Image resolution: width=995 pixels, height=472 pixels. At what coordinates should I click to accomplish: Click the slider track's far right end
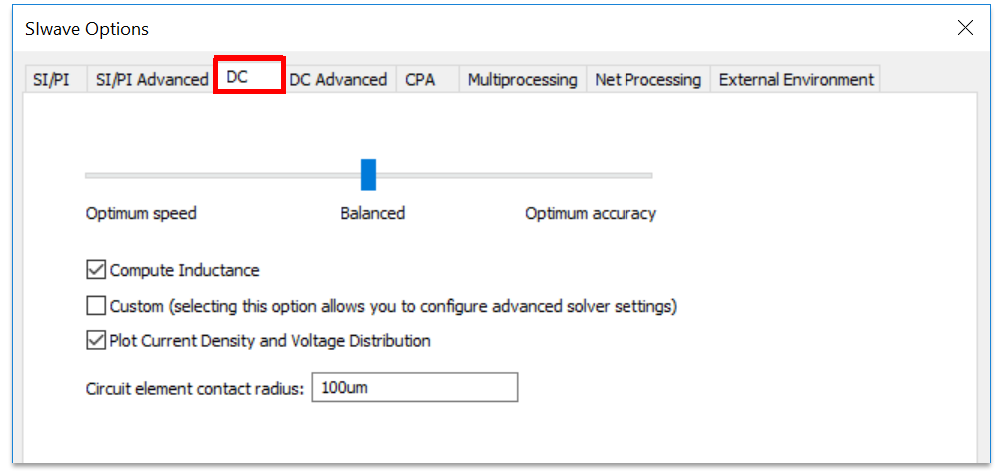point(649,175)
